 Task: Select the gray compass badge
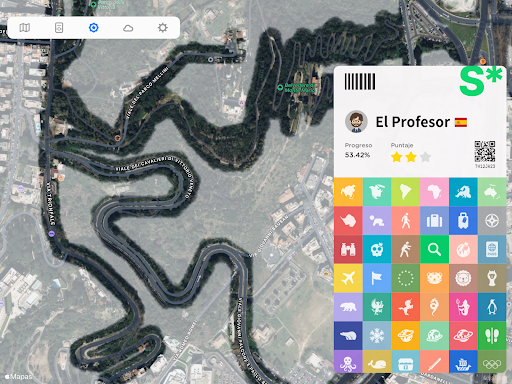pos(492,221)
